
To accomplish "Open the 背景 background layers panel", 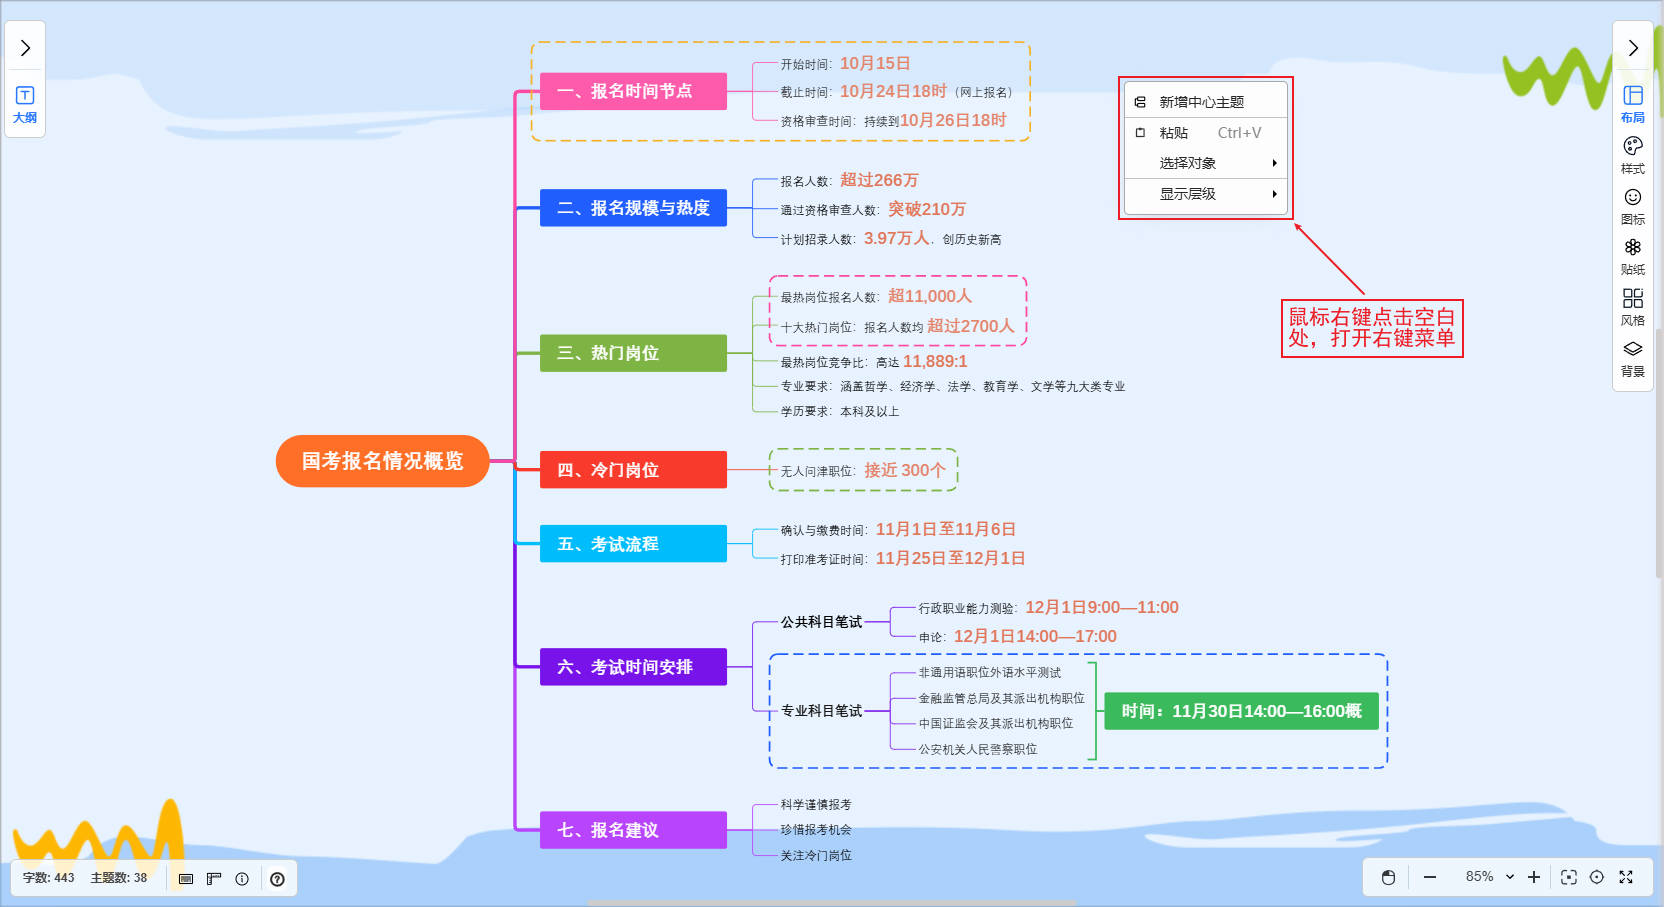I will (1632, 357).
